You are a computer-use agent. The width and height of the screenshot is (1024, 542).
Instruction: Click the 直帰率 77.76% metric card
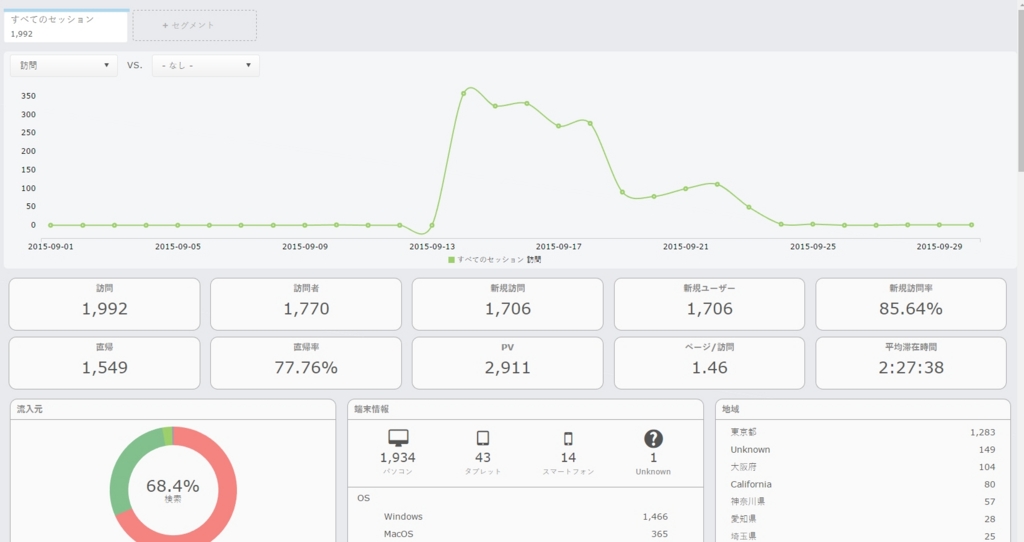click(306, 363)
